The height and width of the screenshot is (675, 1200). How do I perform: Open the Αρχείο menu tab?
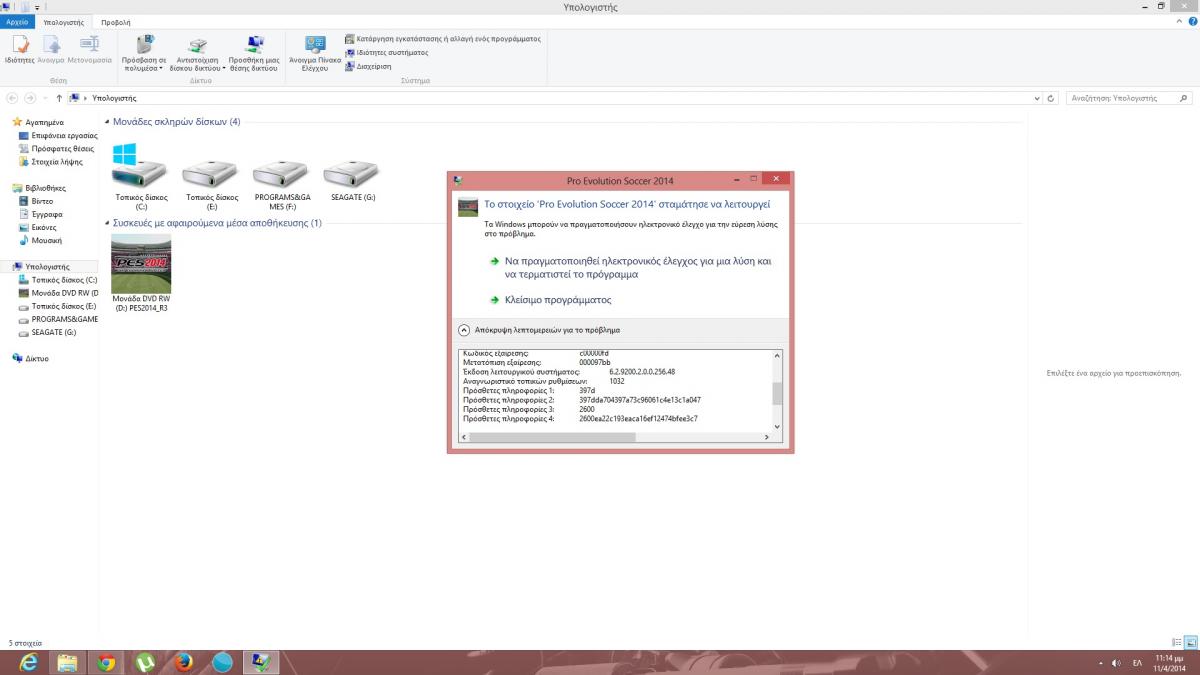18,21
